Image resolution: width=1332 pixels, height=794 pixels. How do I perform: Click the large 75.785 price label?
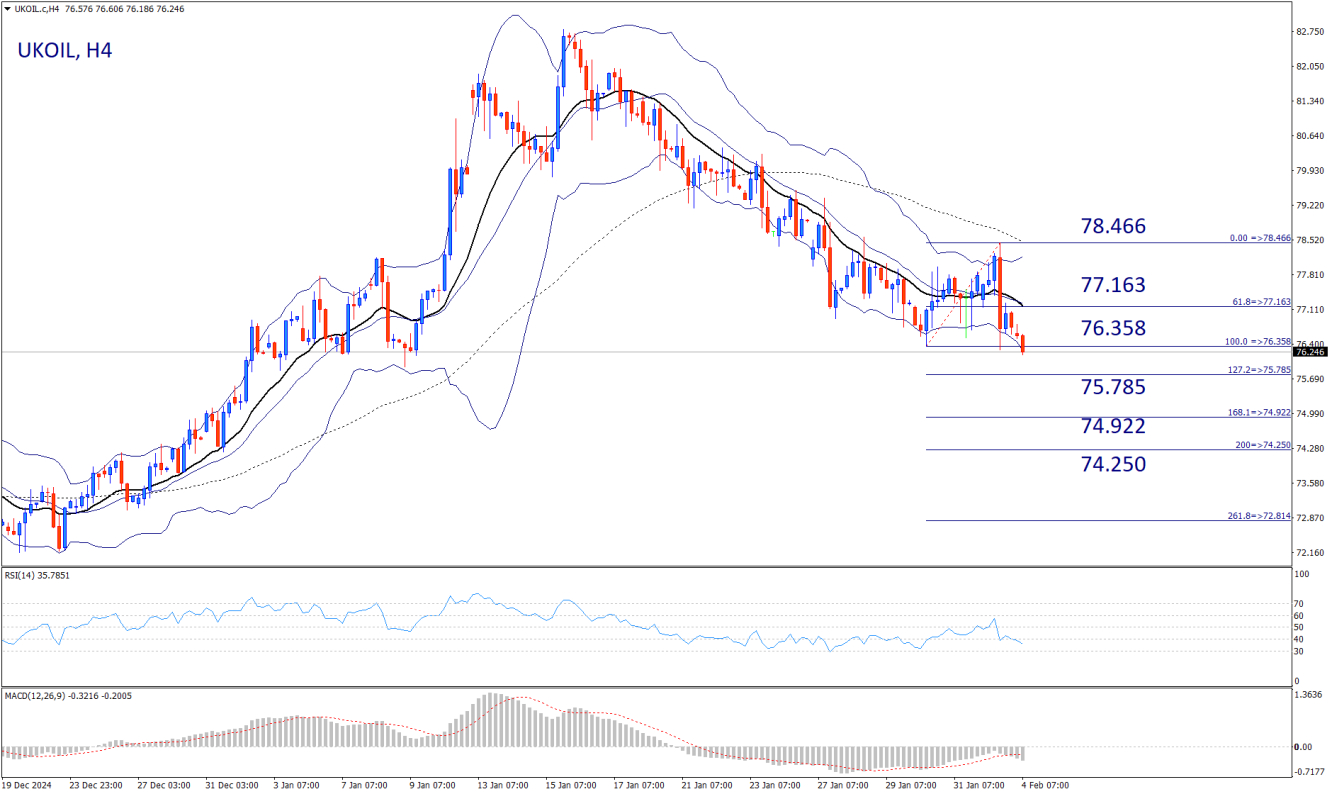(1113, 387)
